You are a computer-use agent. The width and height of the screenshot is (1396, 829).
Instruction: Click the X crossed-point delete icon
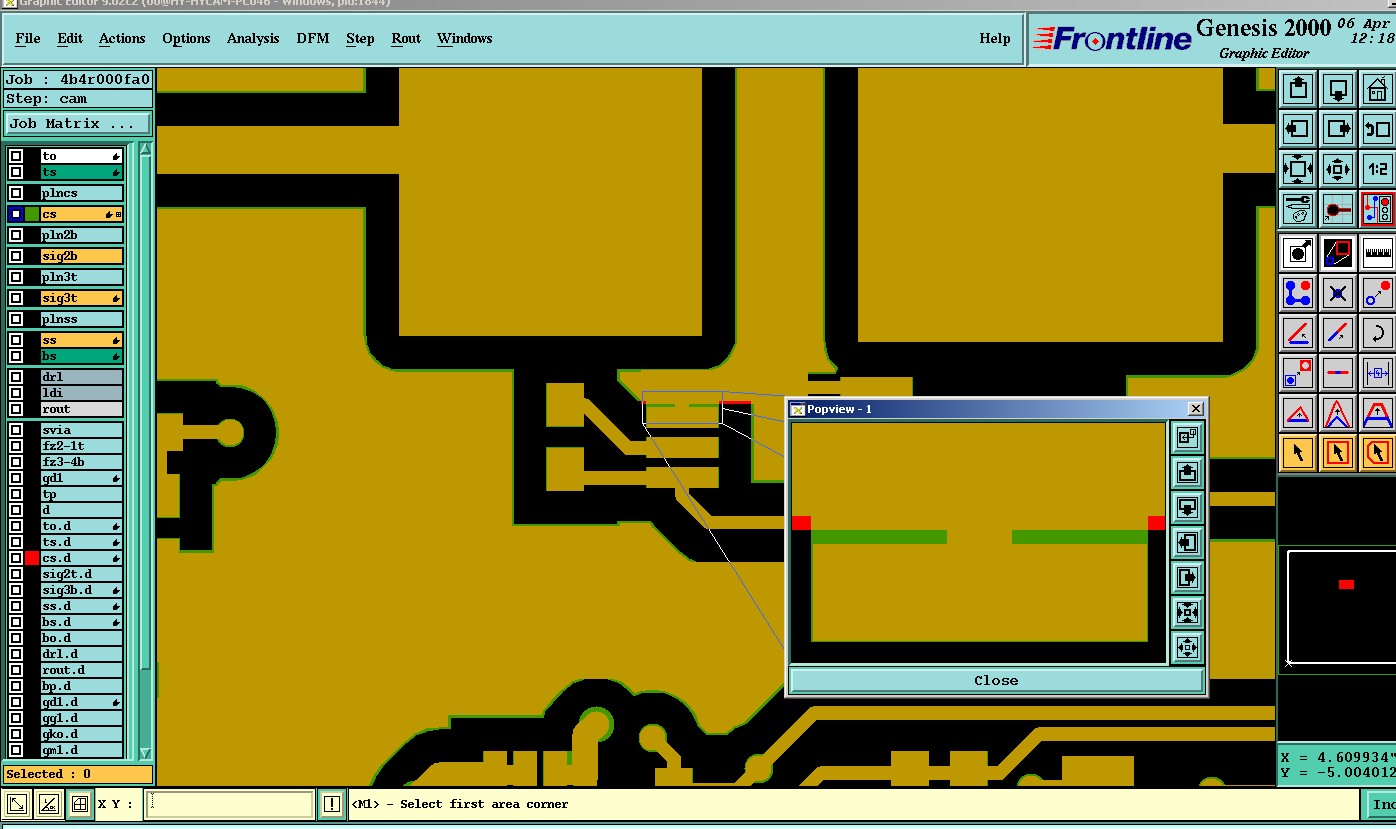tap(1338, 292)
